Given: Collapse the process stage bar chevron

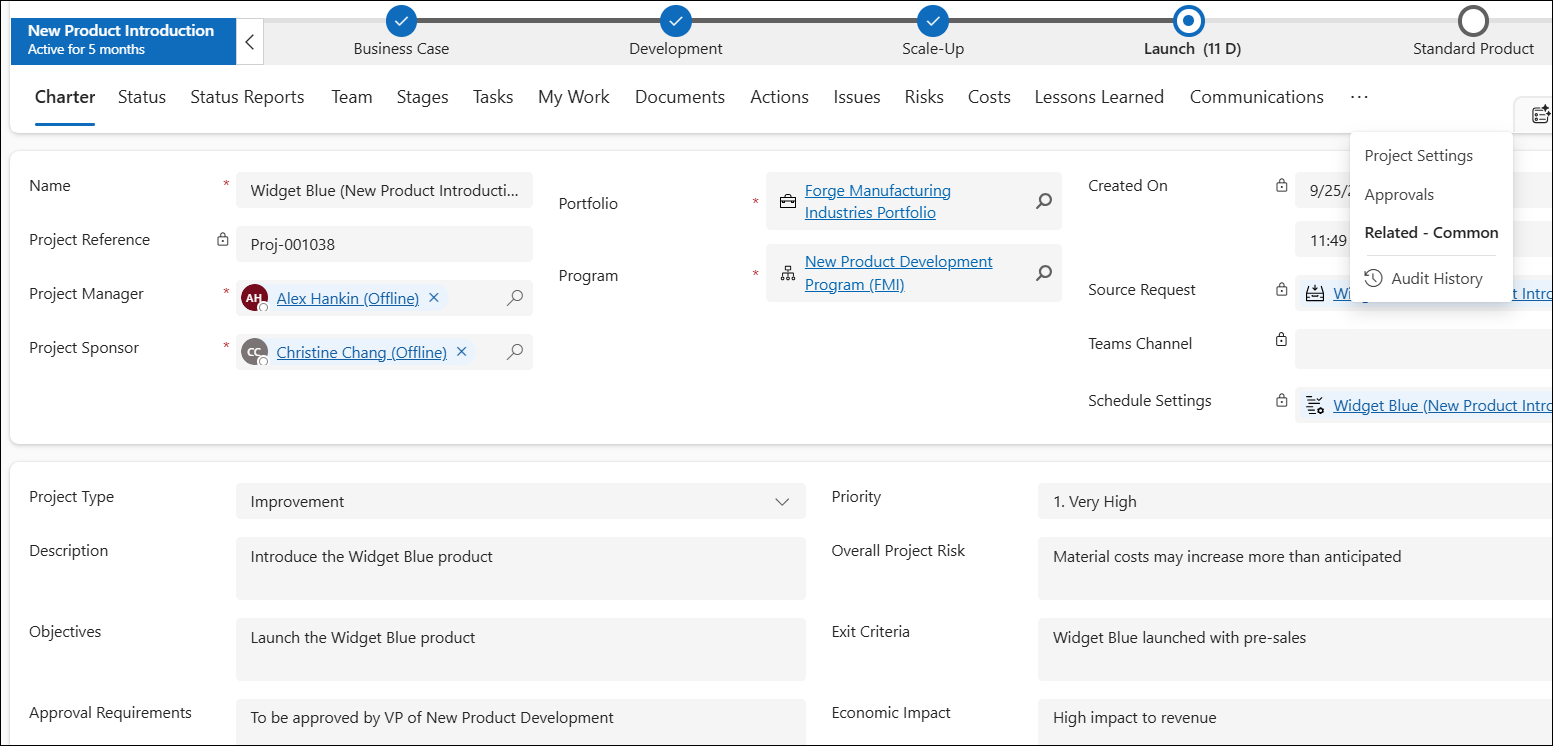Looking at the screenshot, I should 250,42.
